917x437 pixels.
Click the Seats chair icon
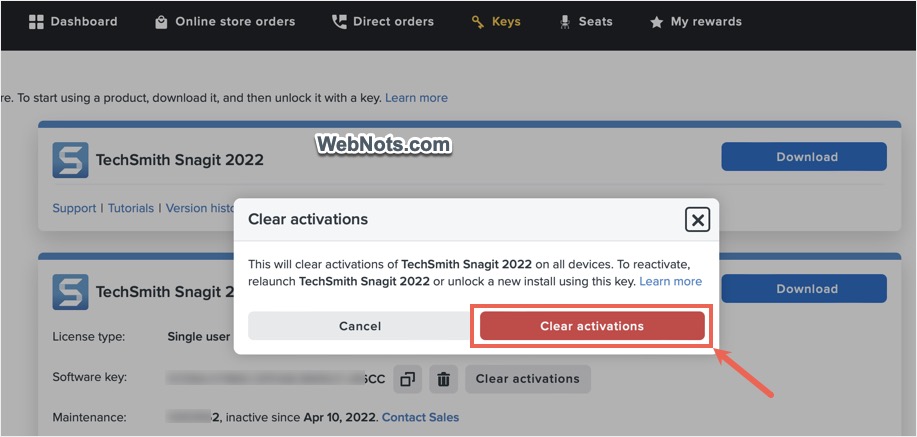565,21
